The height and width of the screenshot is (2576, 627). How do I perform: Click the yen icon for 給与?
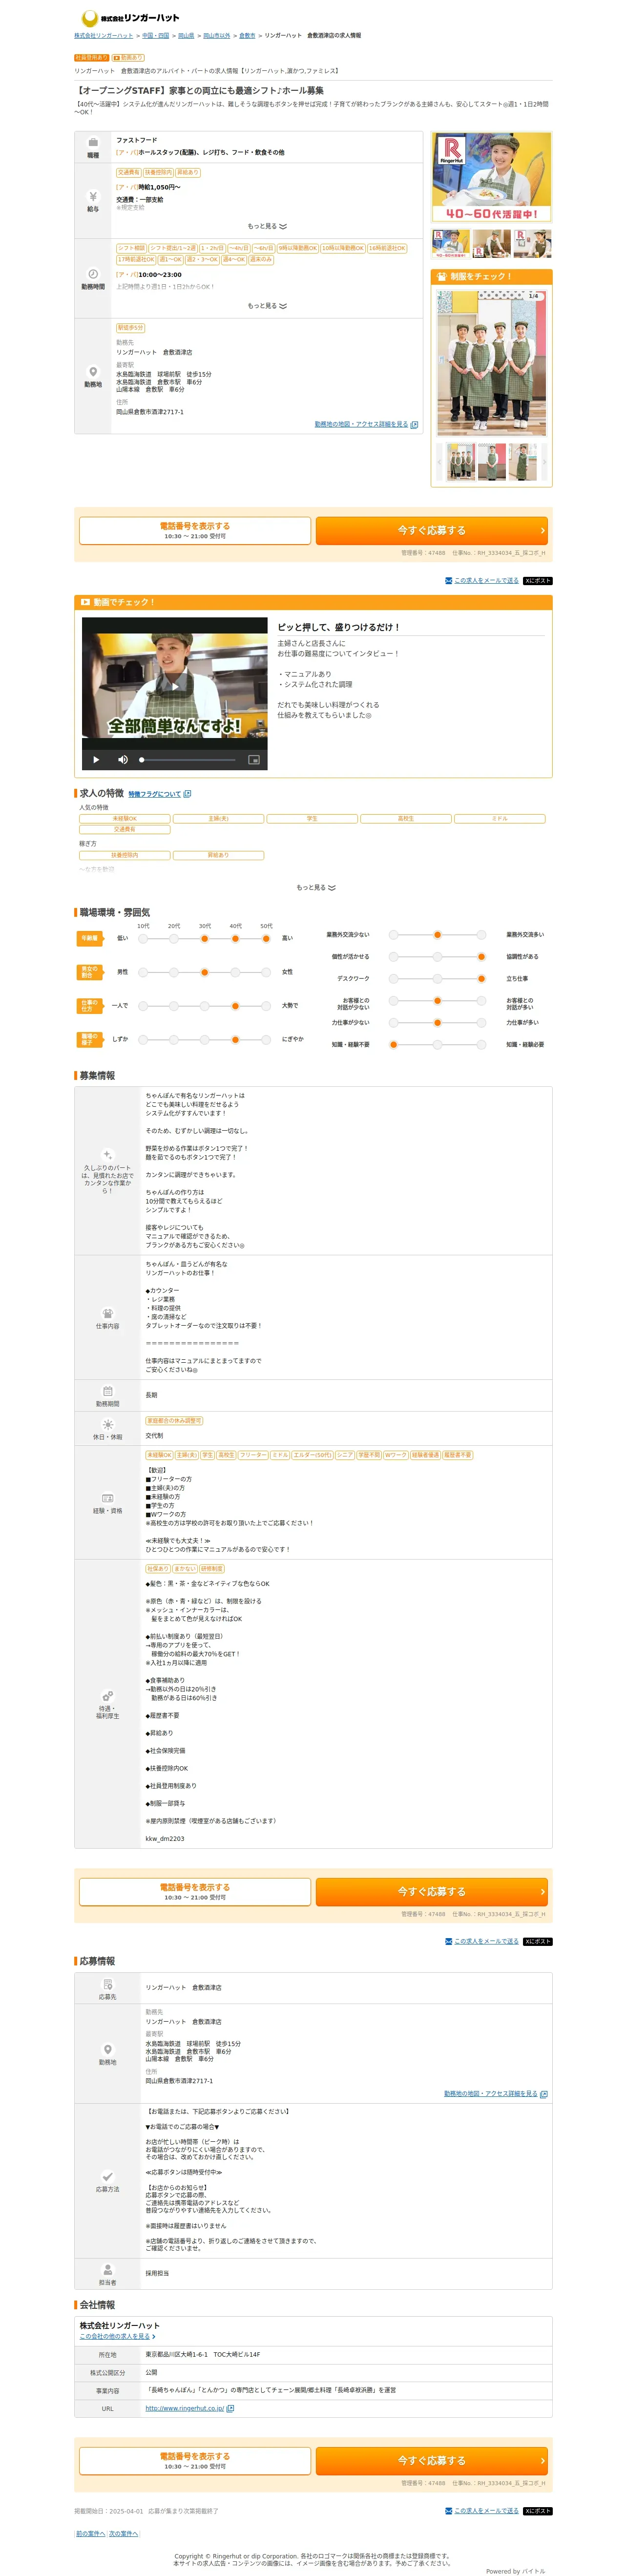93,196
